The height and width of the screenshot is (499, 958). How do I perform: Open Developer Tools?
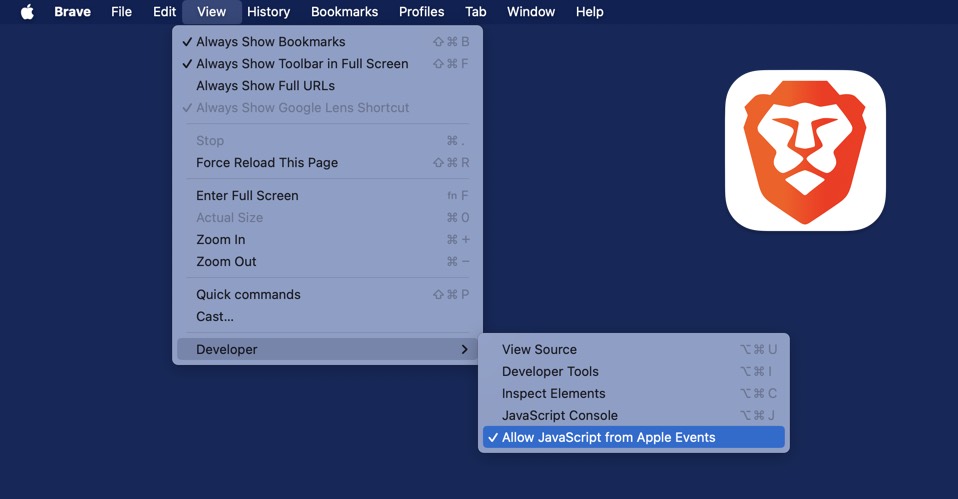click(634, 371)
